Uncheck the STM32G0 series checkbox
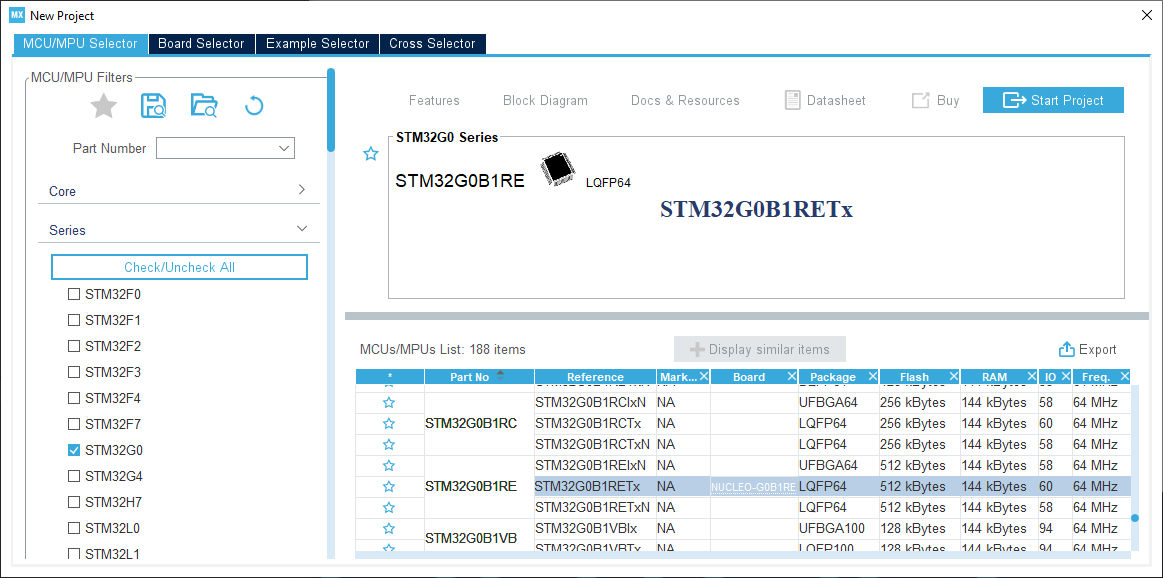This screenshot has width=1163, height=578. (74, 450)
